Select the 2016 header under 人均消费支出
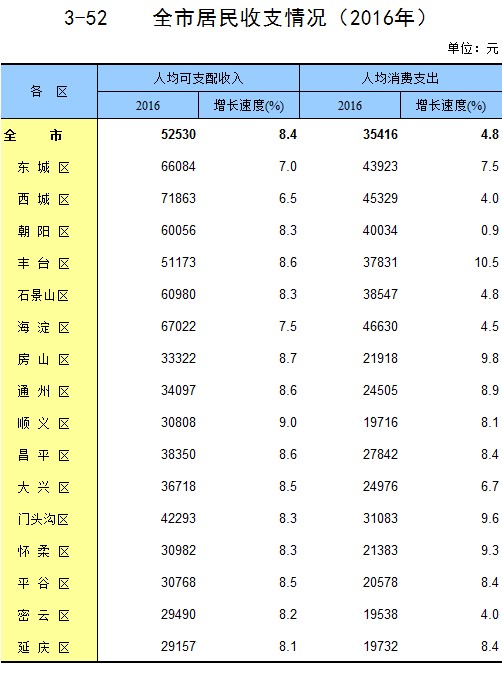 point(350,105)
